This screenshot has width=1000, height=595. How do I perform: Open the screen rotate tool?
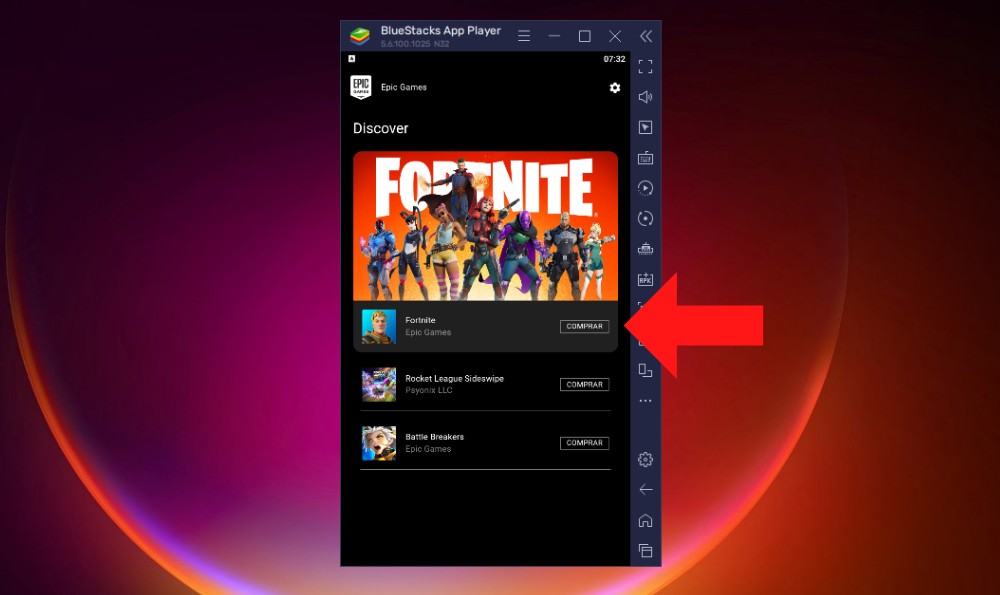[645, 218]
